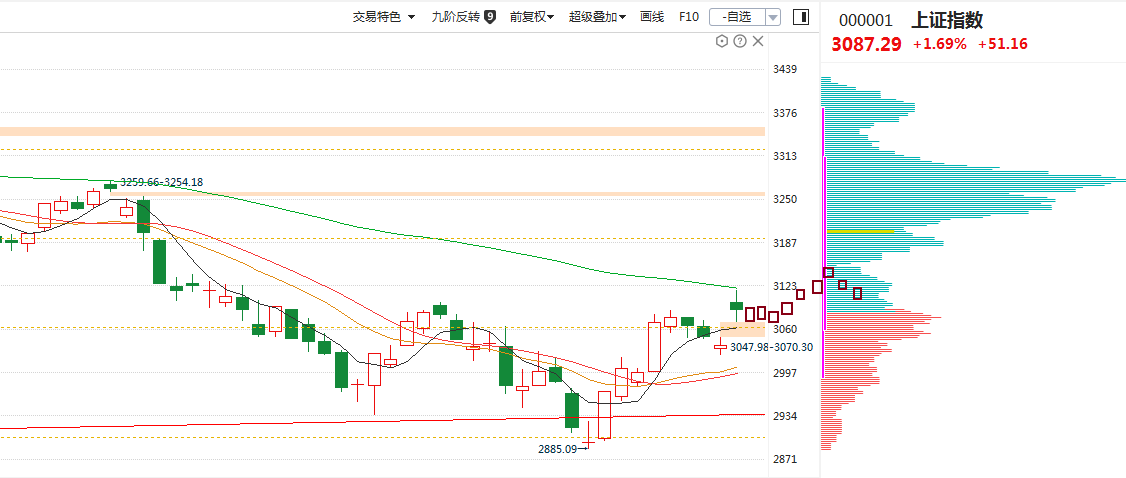1126x478 pixels.
Task: Open the 超级叠加 overlay dropdown
Action: pos(597,17)
